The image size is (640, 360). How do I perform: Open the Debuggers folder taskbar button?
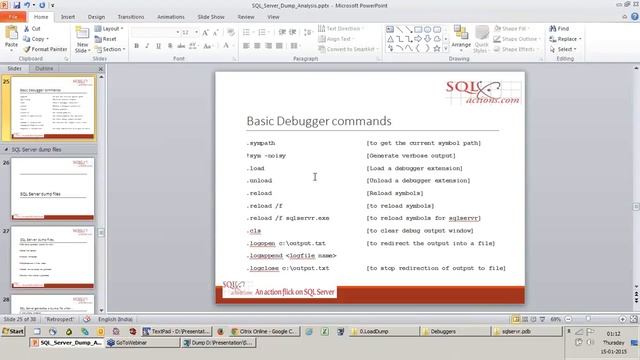(455, 331)
